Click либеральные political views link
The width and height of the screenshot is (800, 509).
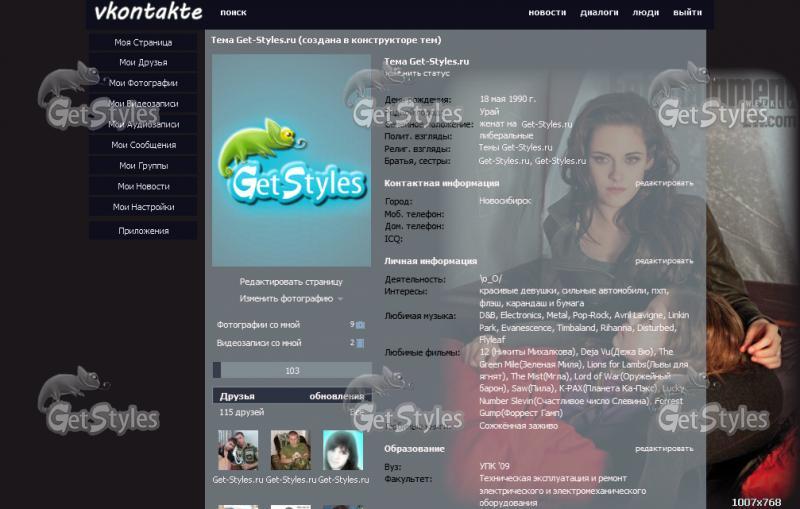pyautogui.click(x=506, y=136)
